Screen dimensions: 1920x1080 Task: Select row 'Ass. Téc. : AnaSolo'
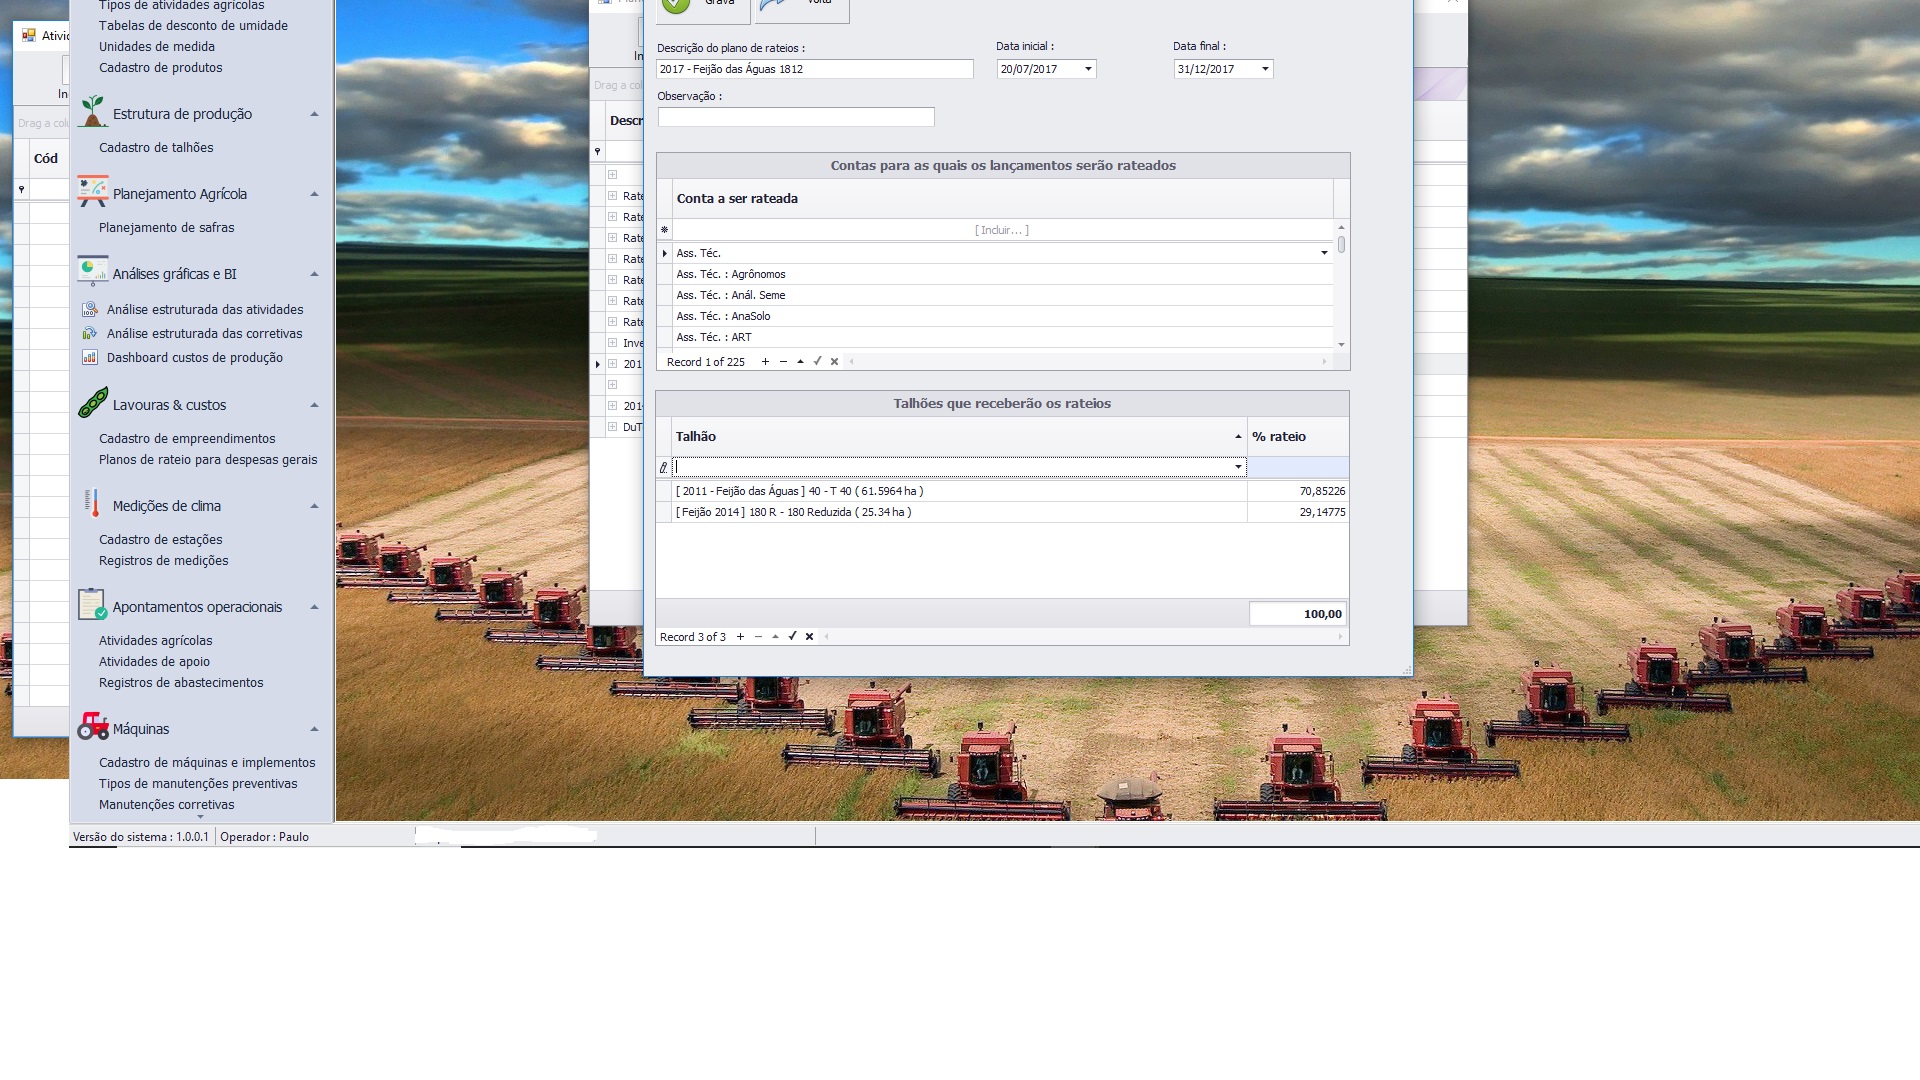pos(1002,316)
